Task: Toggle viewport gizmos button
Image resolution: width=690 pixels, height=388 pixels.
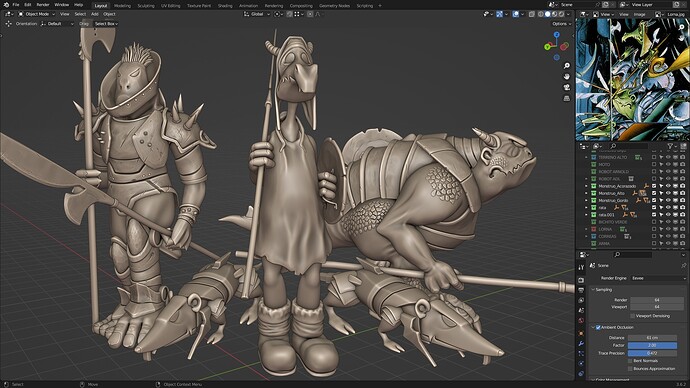Action: pos(499,14)
